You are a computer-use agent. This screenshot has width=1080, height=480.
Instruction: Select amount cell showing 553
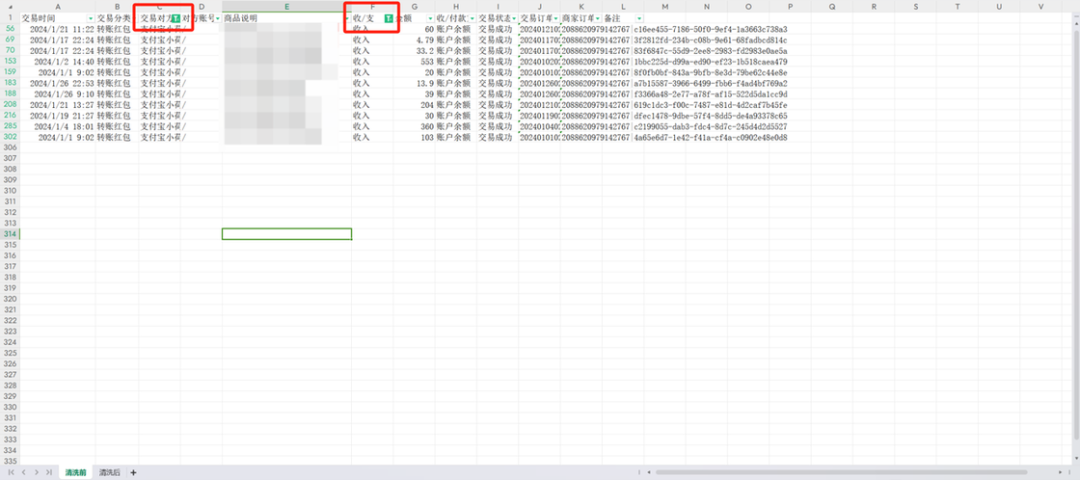coord(414,61)
